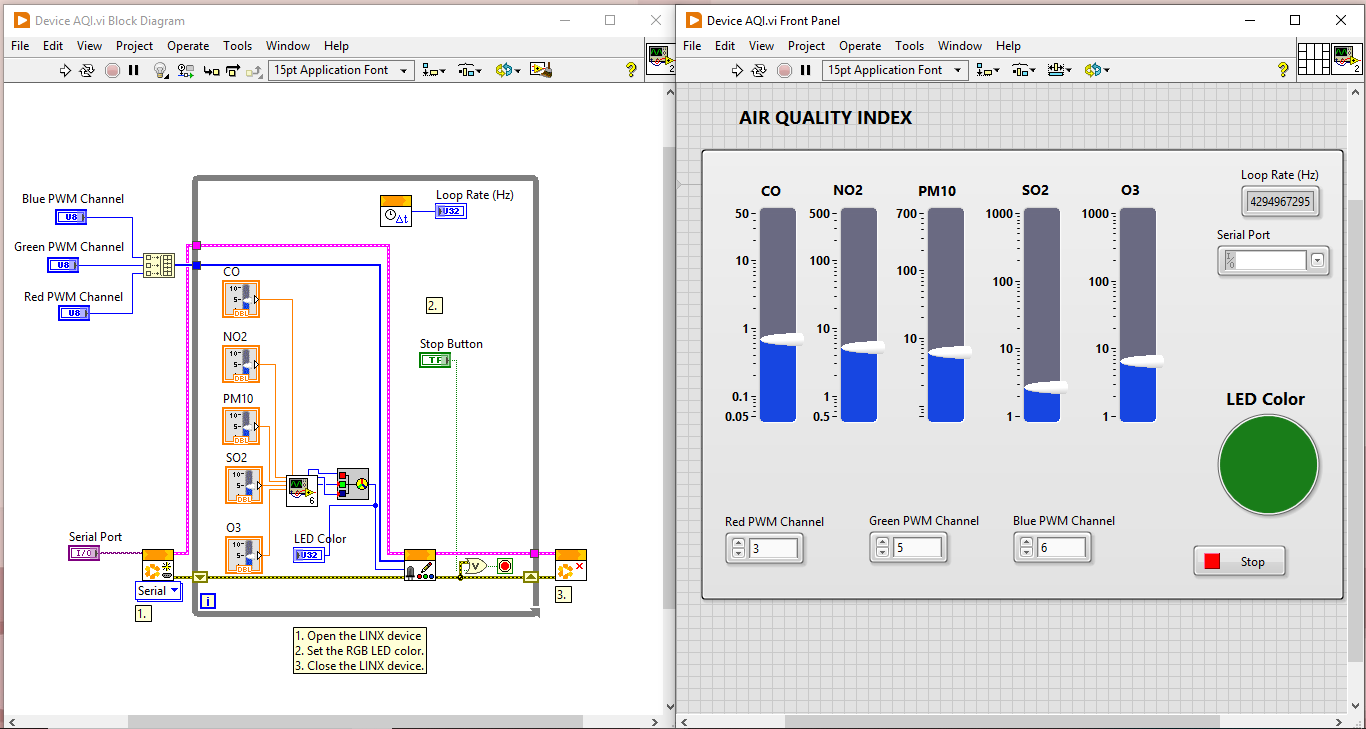Open Resize Objects dropdown in Front Panel

click(1059, 70)
